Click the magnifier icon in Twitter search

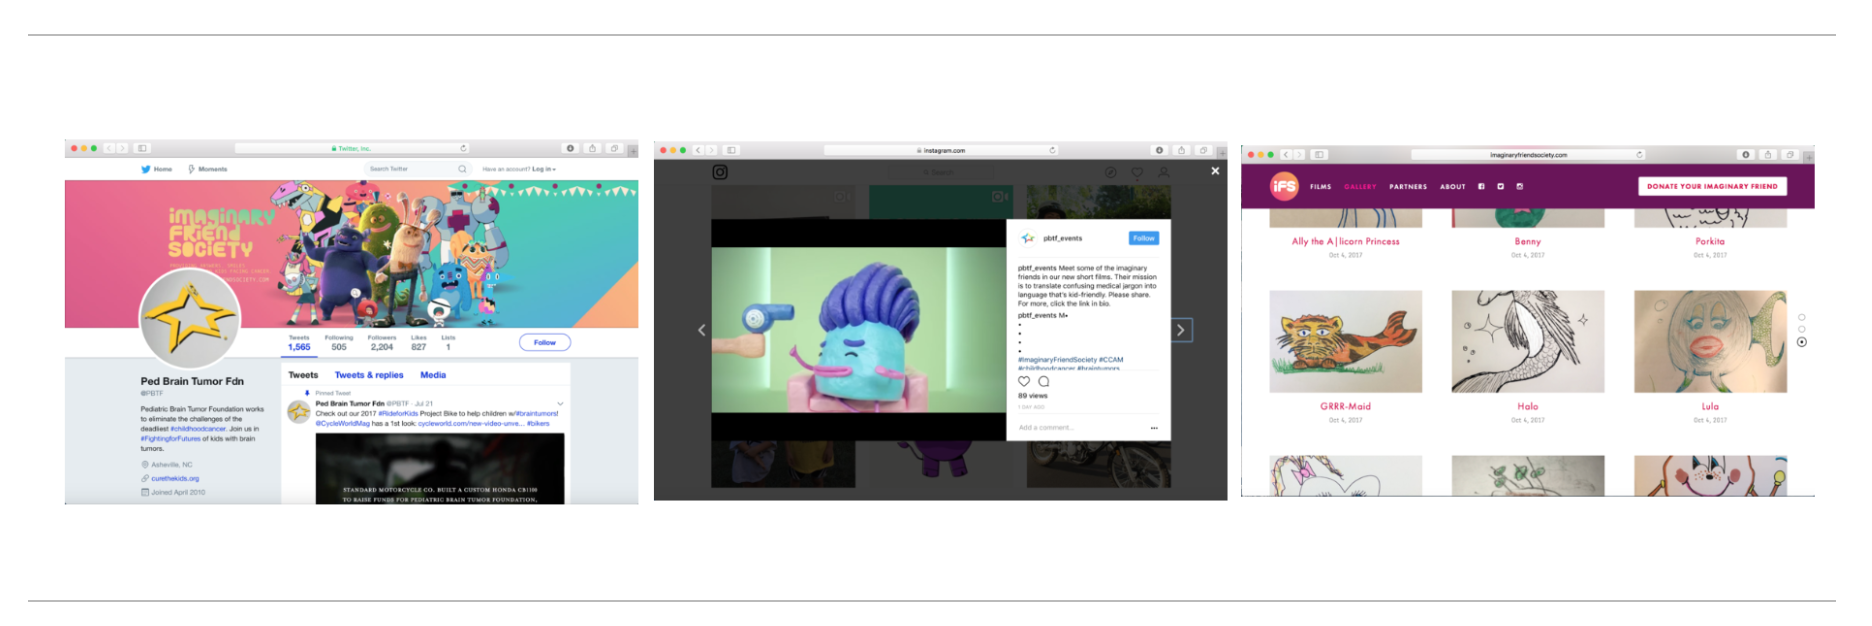point(462,169)
